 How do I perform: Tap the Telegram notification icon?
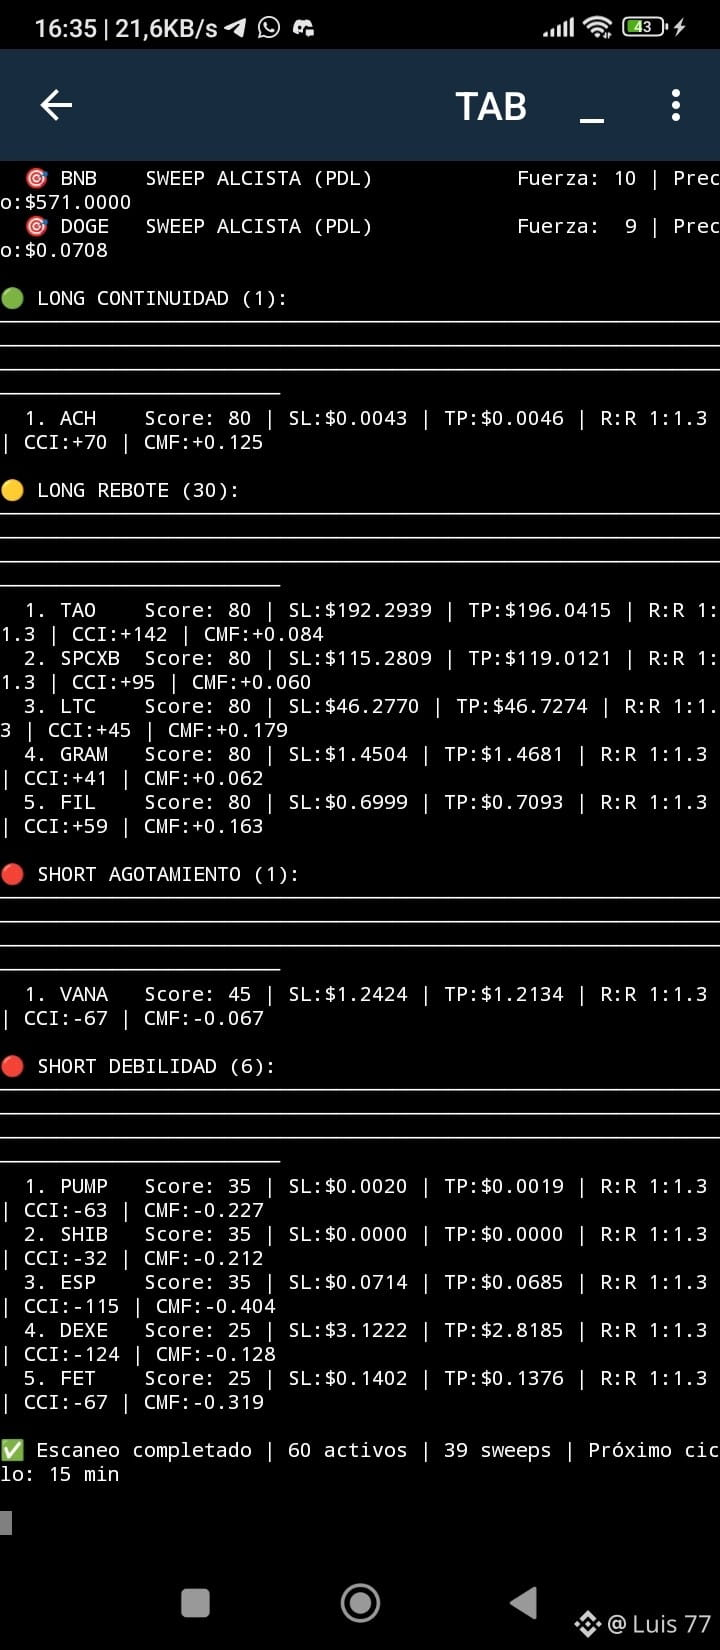pyautogui.click(x=235, y=28)
